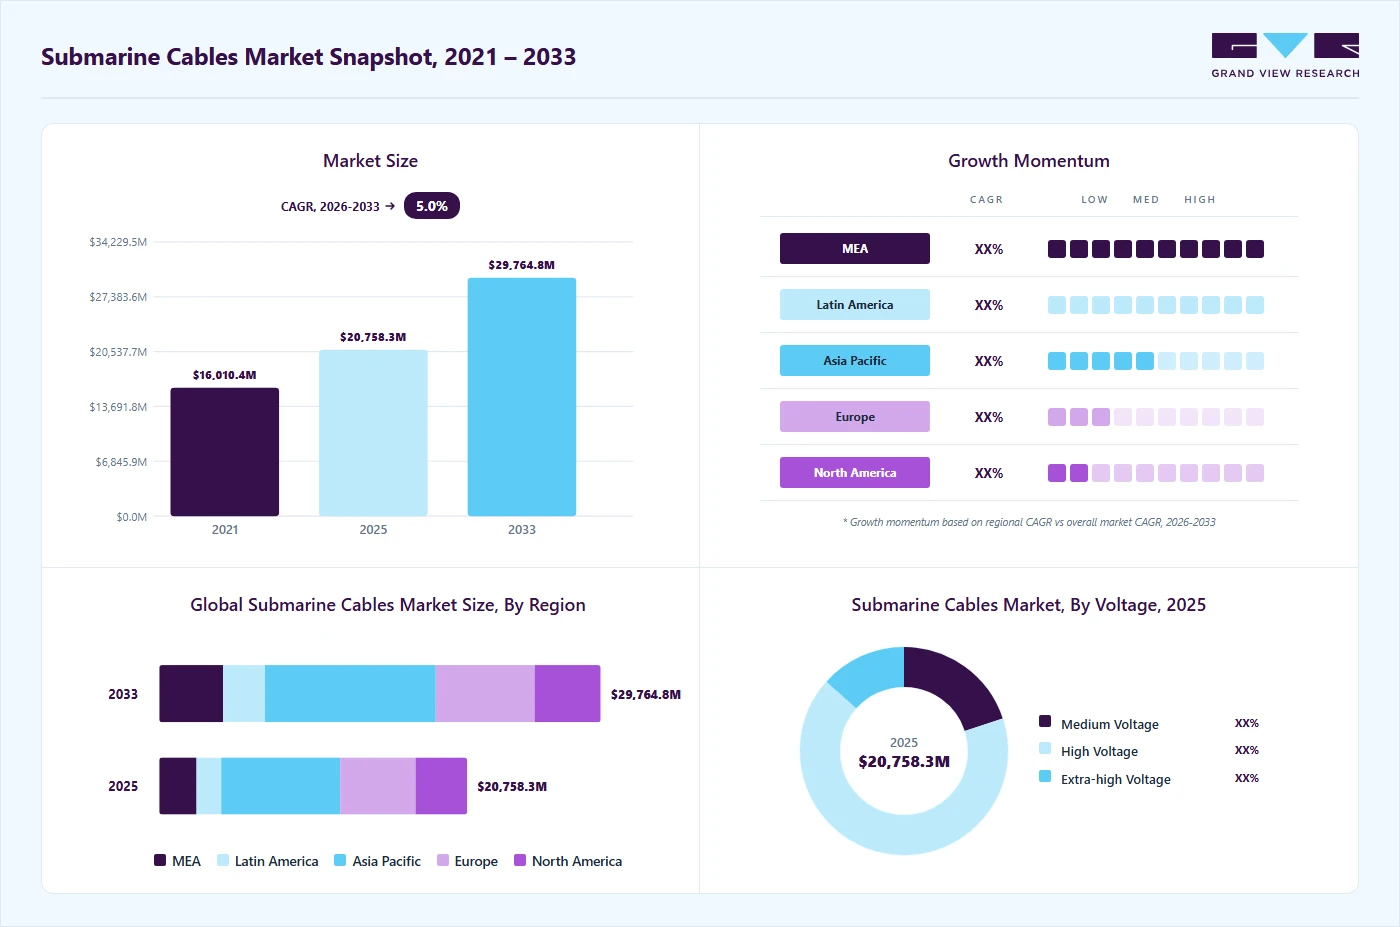Click the $20,537.7M axis label

(x=118, y=352)
